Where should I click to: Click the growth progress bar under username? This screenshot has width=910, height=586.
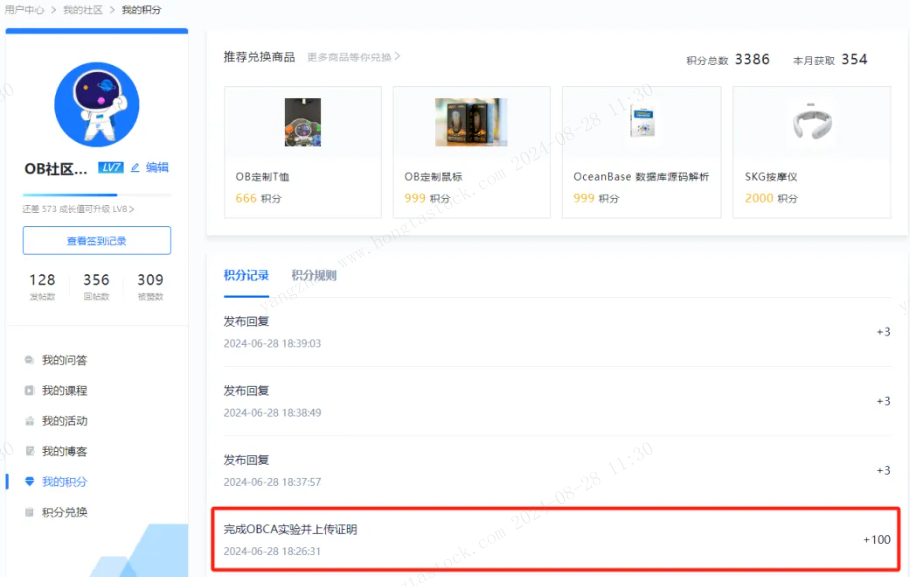(x=97, y=195)
